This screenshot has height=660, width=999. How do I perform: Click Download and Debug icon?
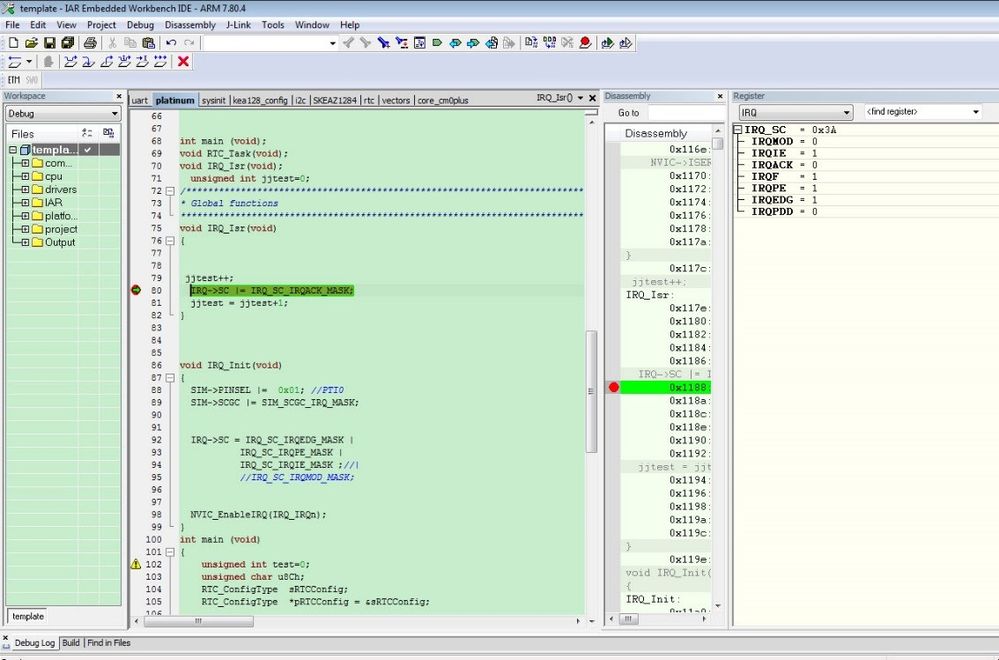607,43
